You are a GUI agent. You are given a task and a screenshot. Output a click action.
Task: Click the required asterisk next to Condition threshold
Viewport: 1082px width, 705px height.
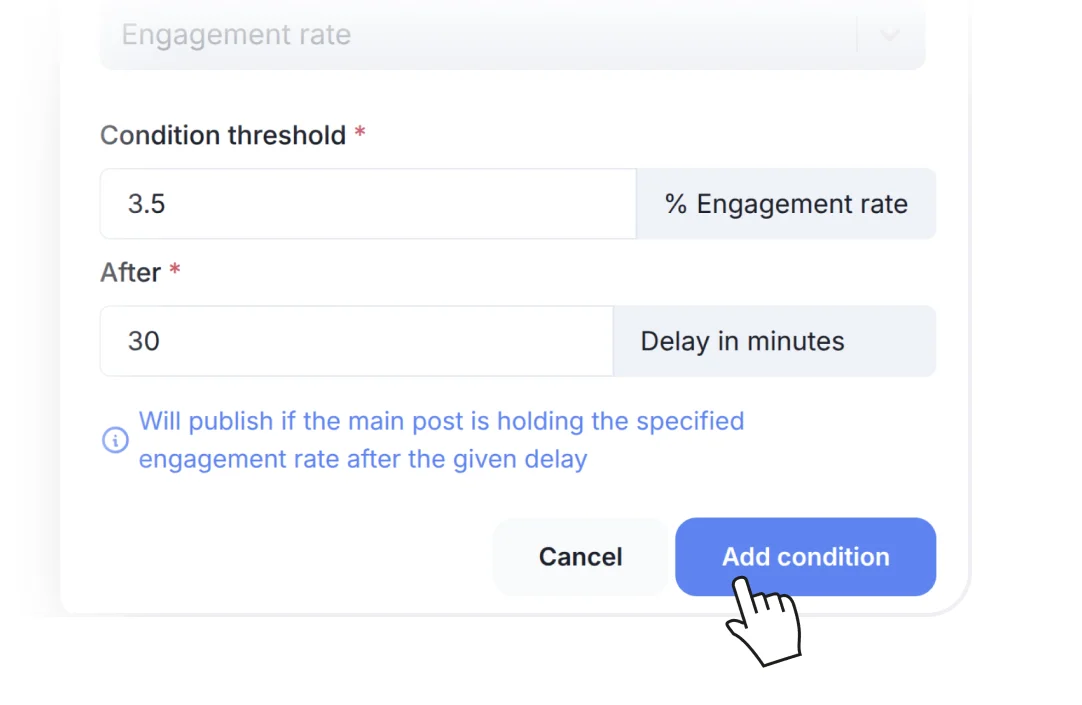360,131
